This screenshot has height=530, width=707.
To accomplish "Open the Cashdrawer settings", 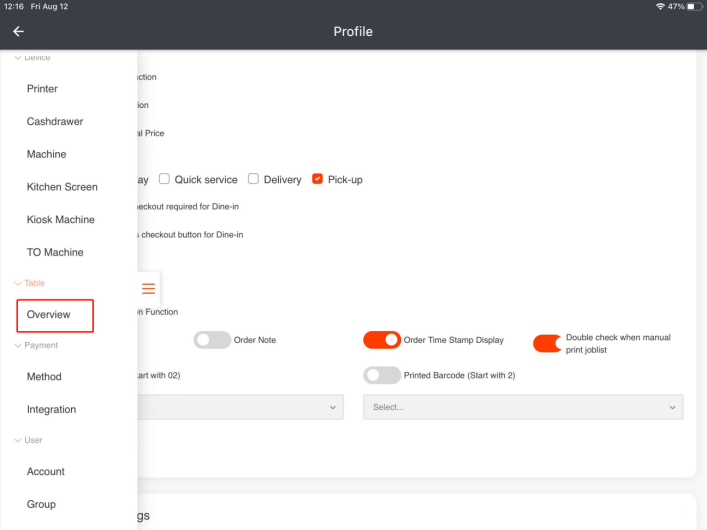I will coord(55,122).
